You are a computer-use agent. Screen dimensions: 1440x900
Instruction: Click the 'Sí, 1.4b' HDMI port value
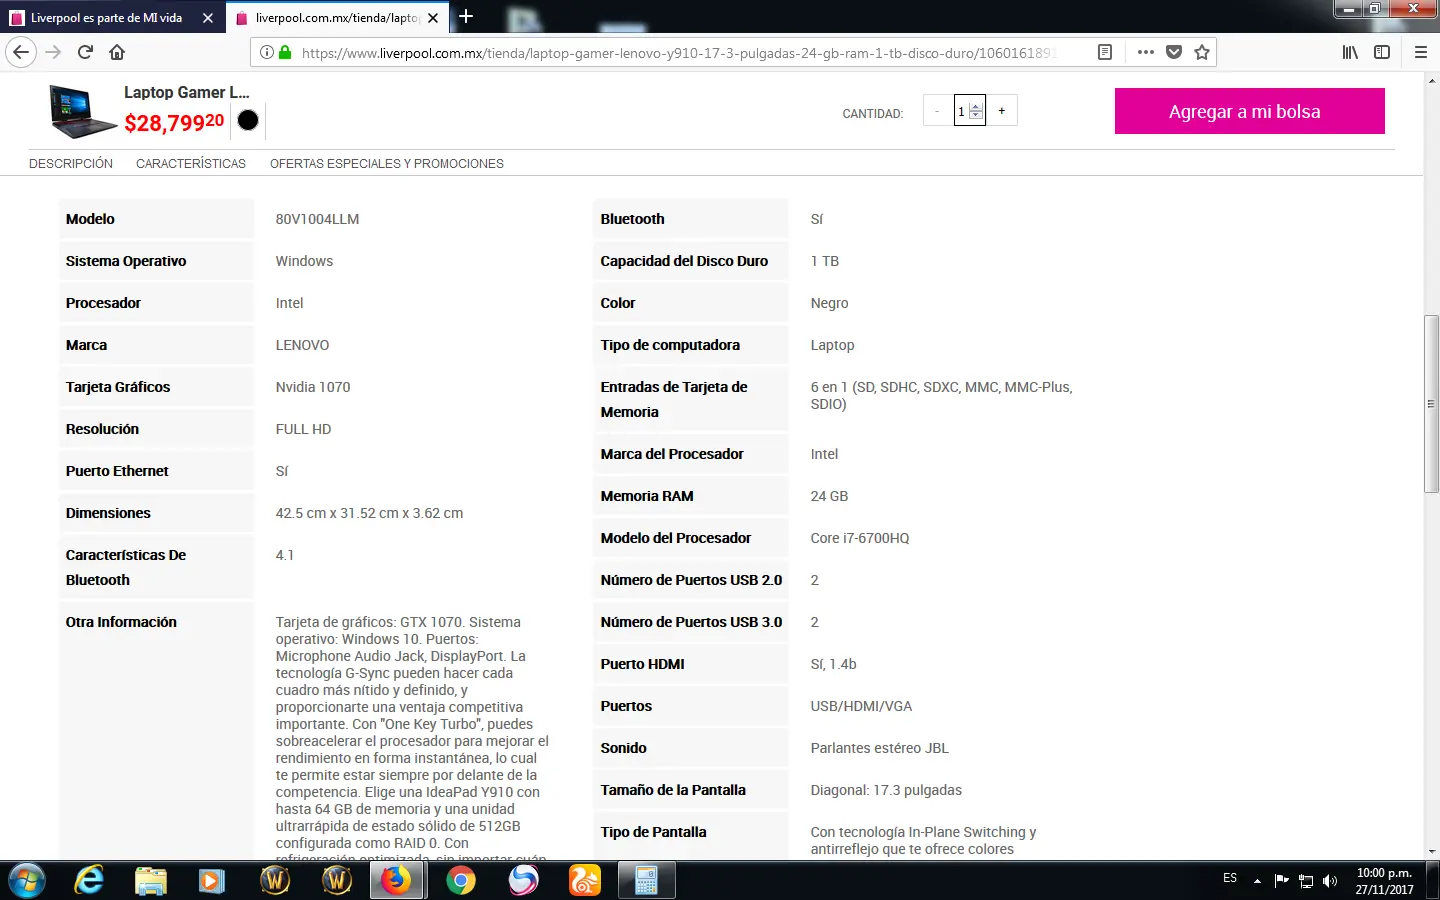[833, 664]
